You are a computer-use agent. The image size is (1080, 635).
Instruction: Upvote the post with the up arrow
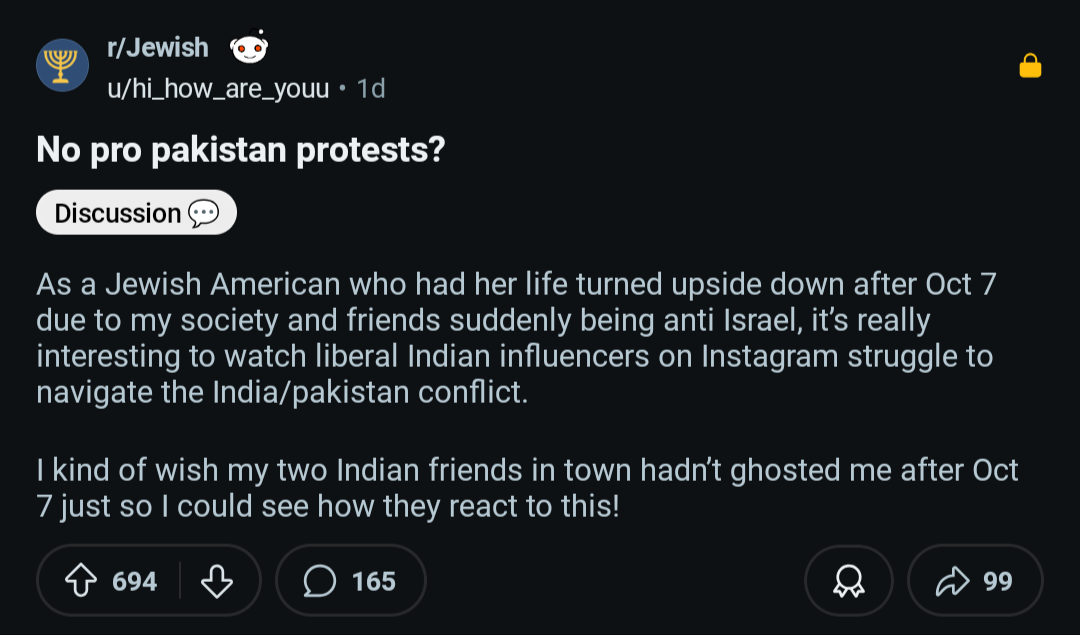[81, 581]
